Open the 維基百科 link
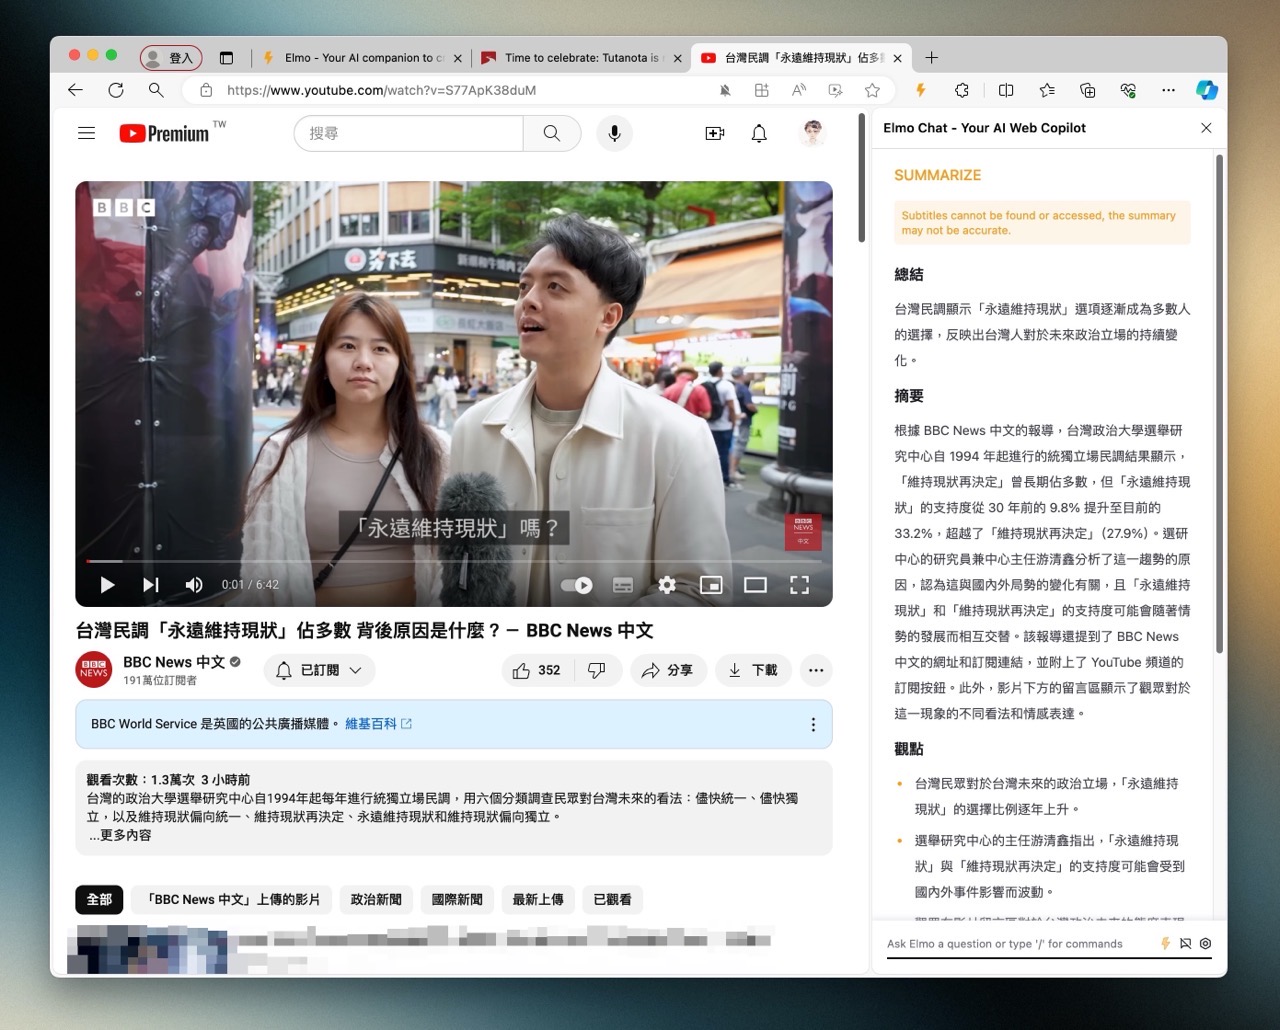 [378, 723]
